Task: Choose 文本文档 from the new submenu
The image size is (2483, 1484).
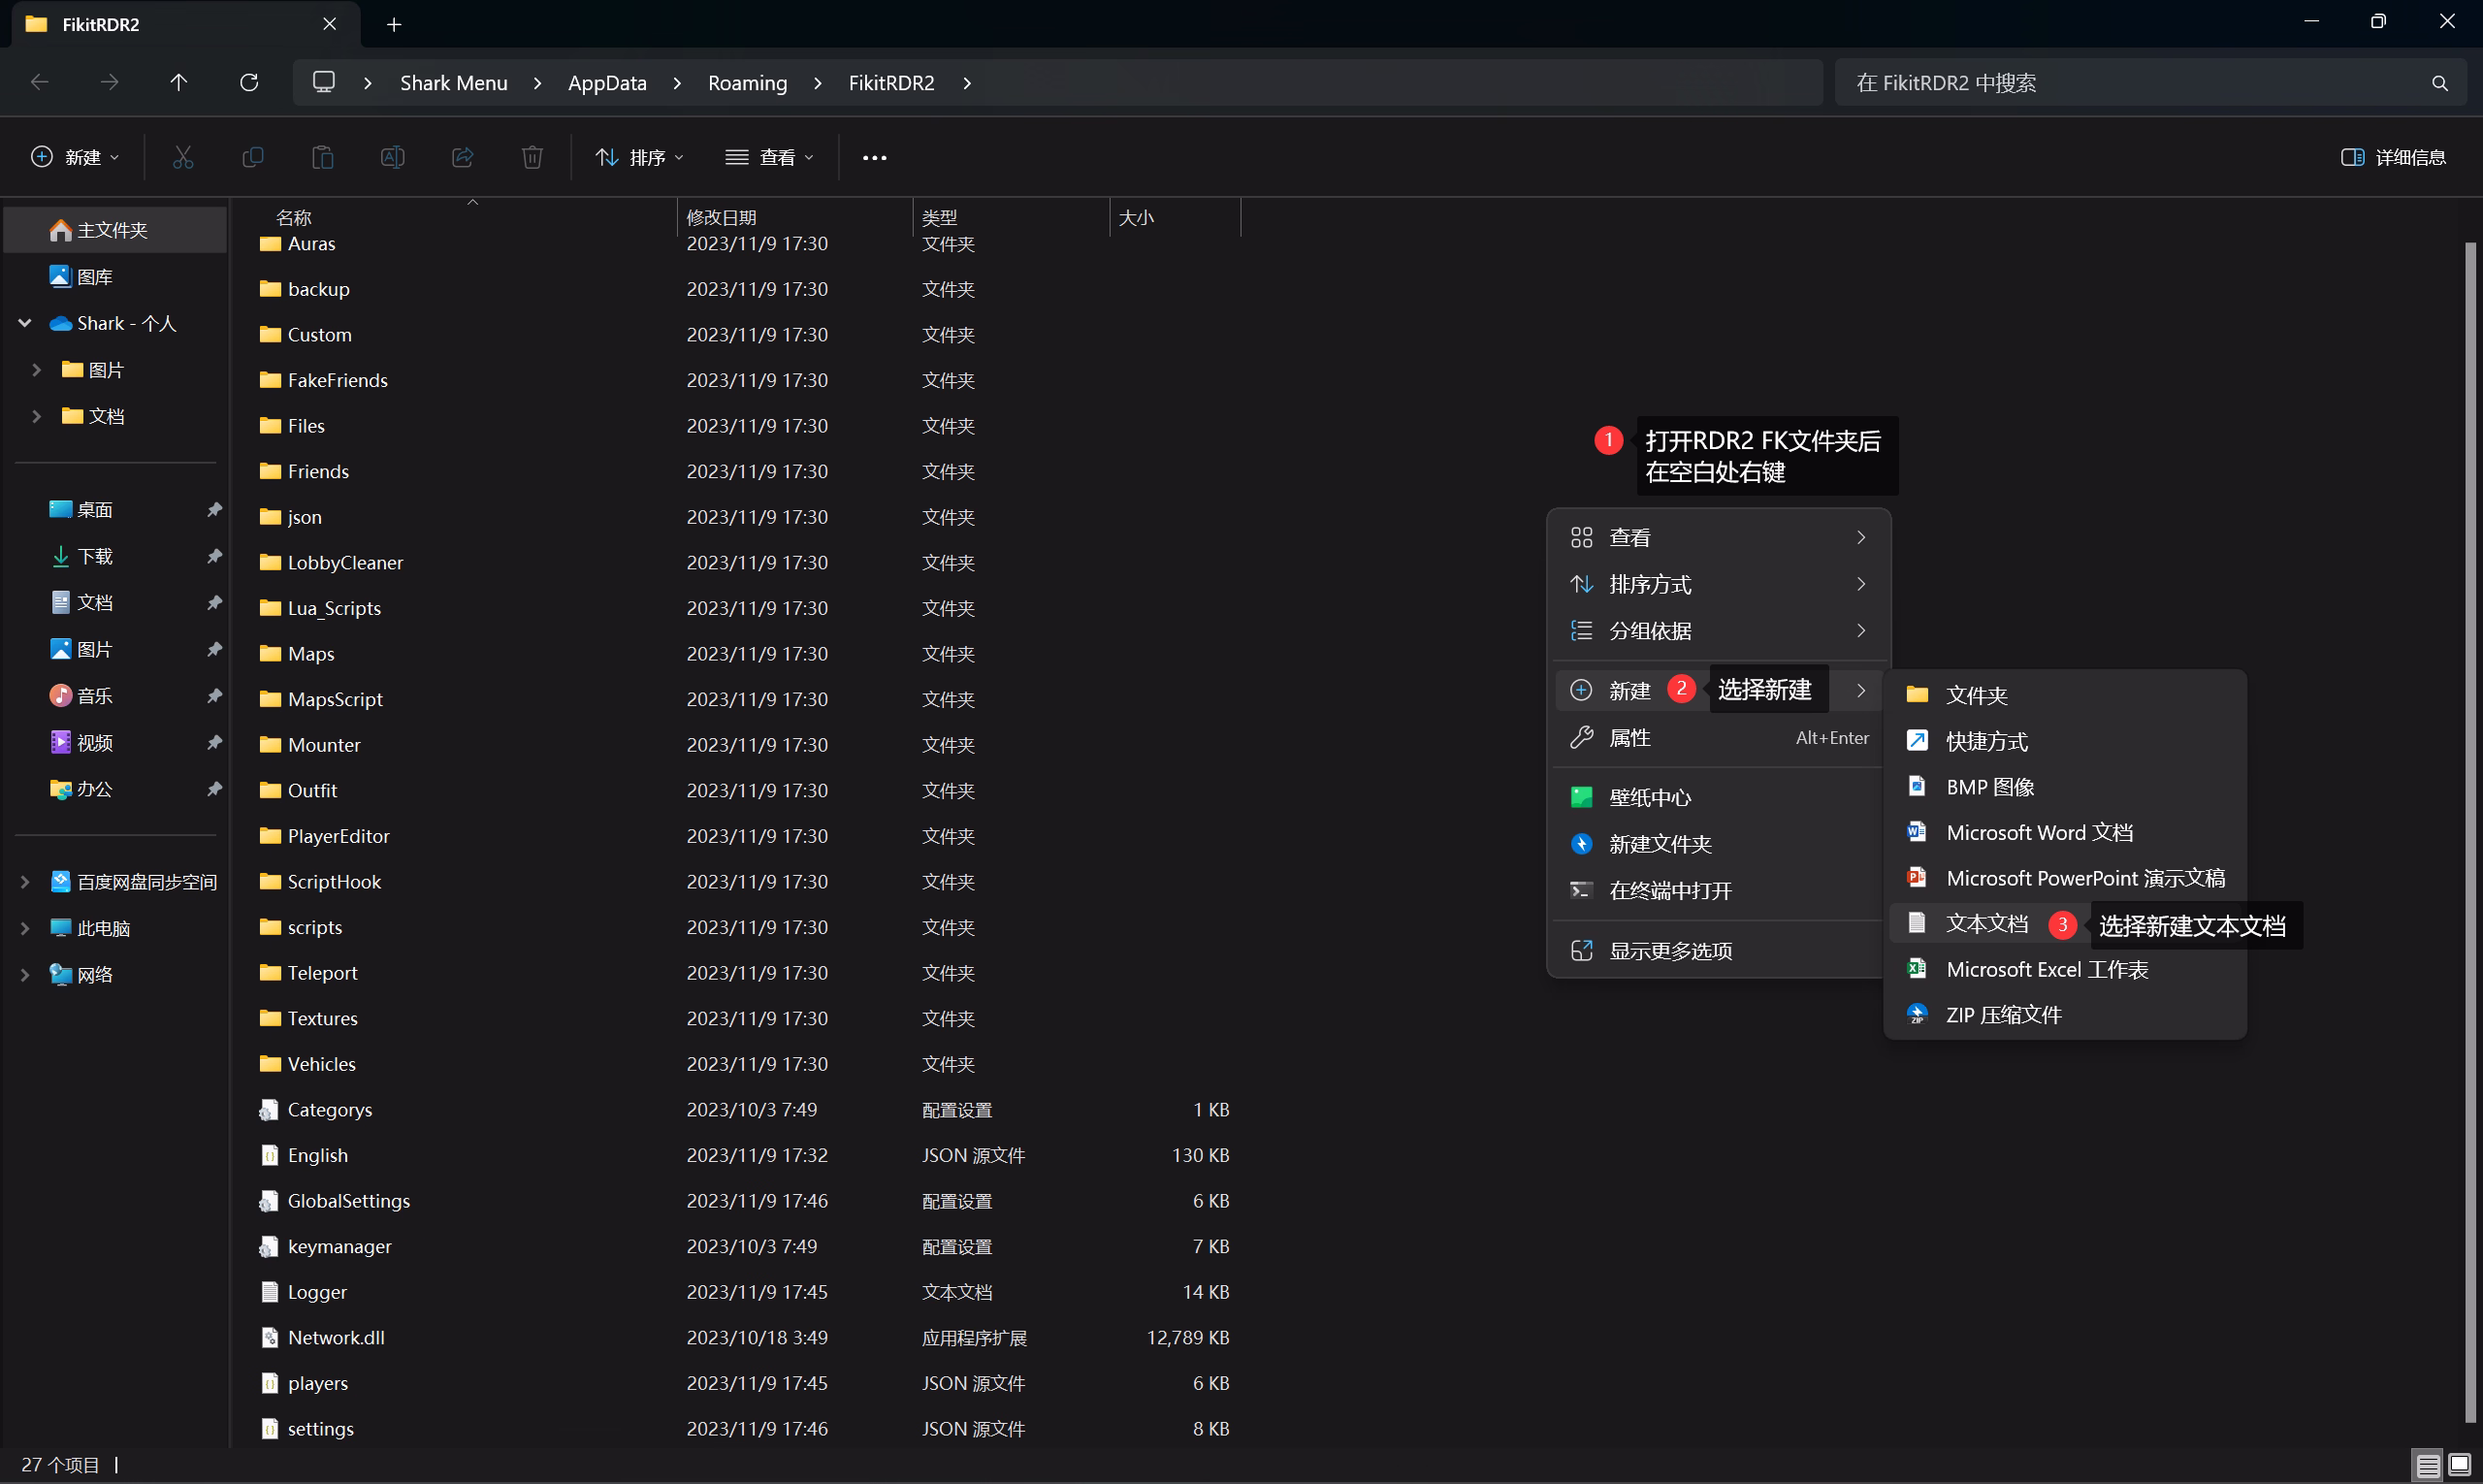Action: pyautogui.click(x=1986, y=923)
